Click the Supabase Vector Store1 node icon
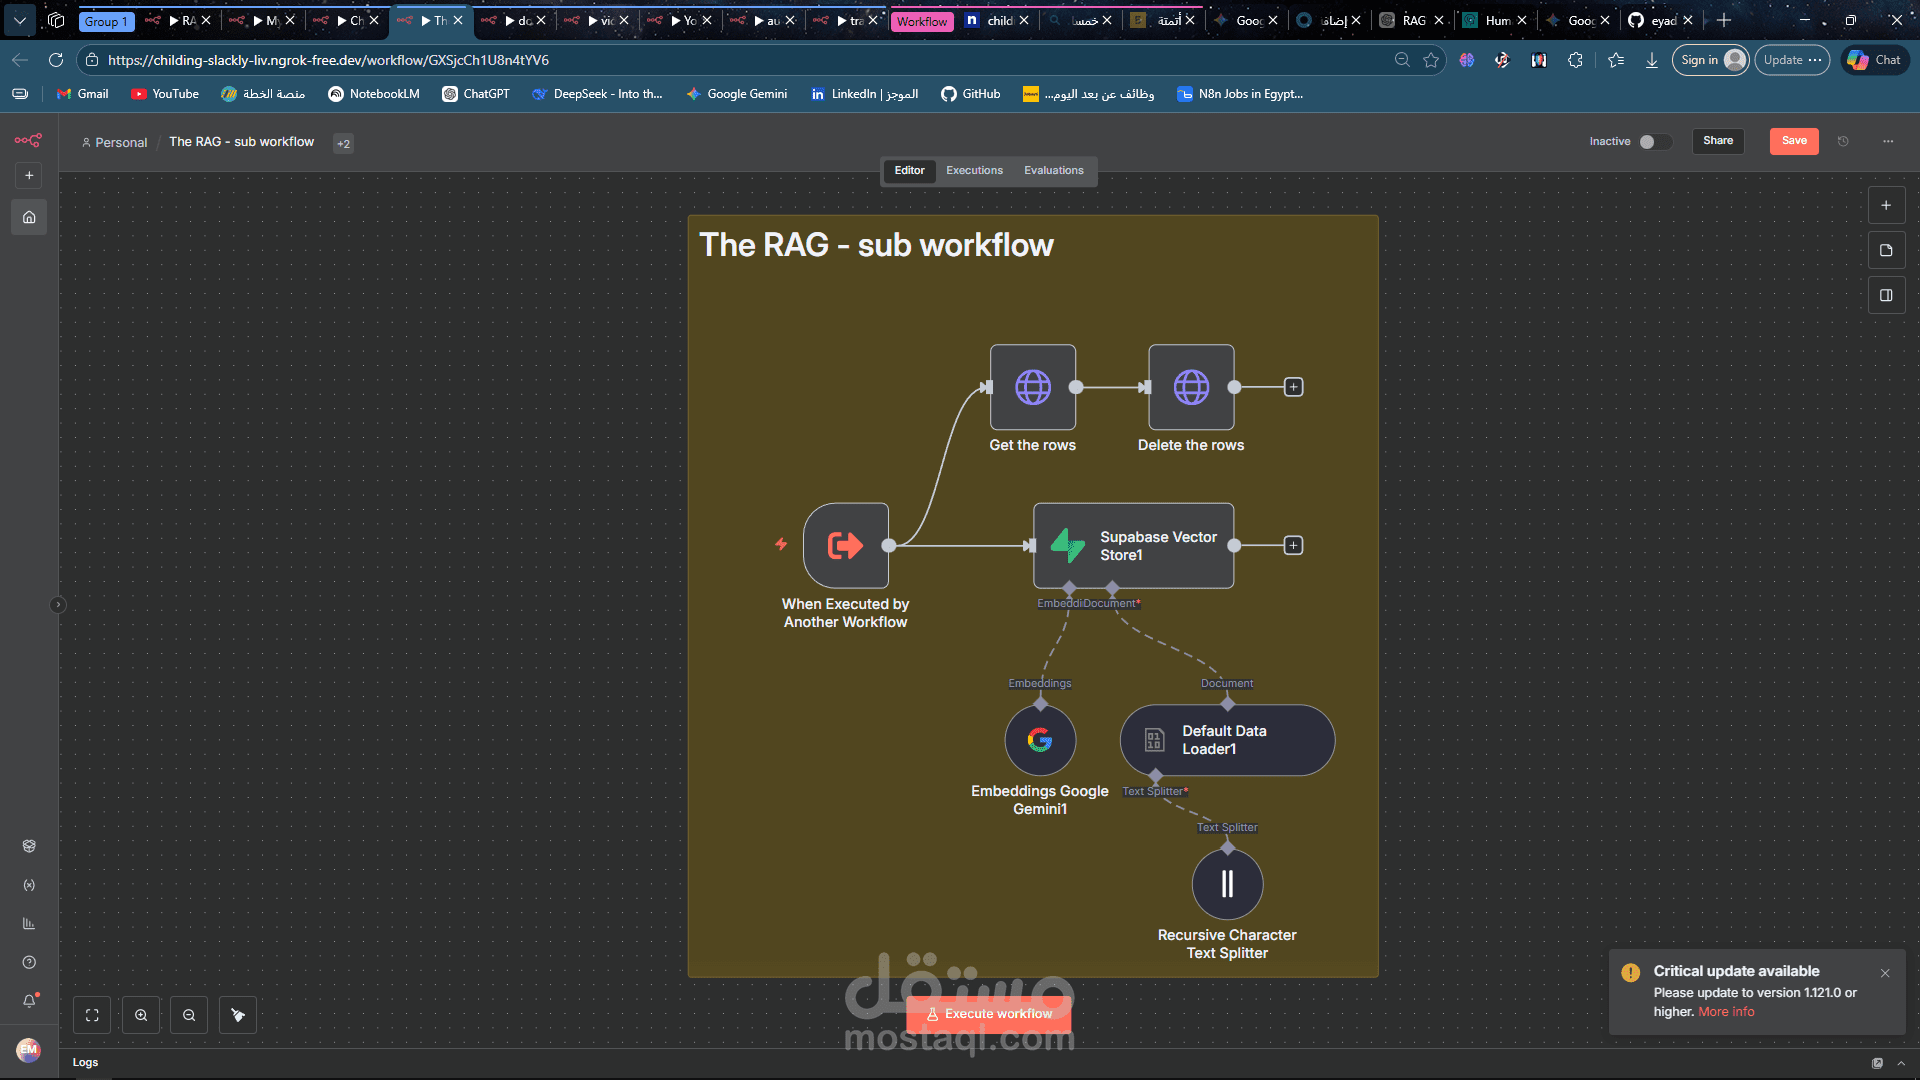 1067,546
